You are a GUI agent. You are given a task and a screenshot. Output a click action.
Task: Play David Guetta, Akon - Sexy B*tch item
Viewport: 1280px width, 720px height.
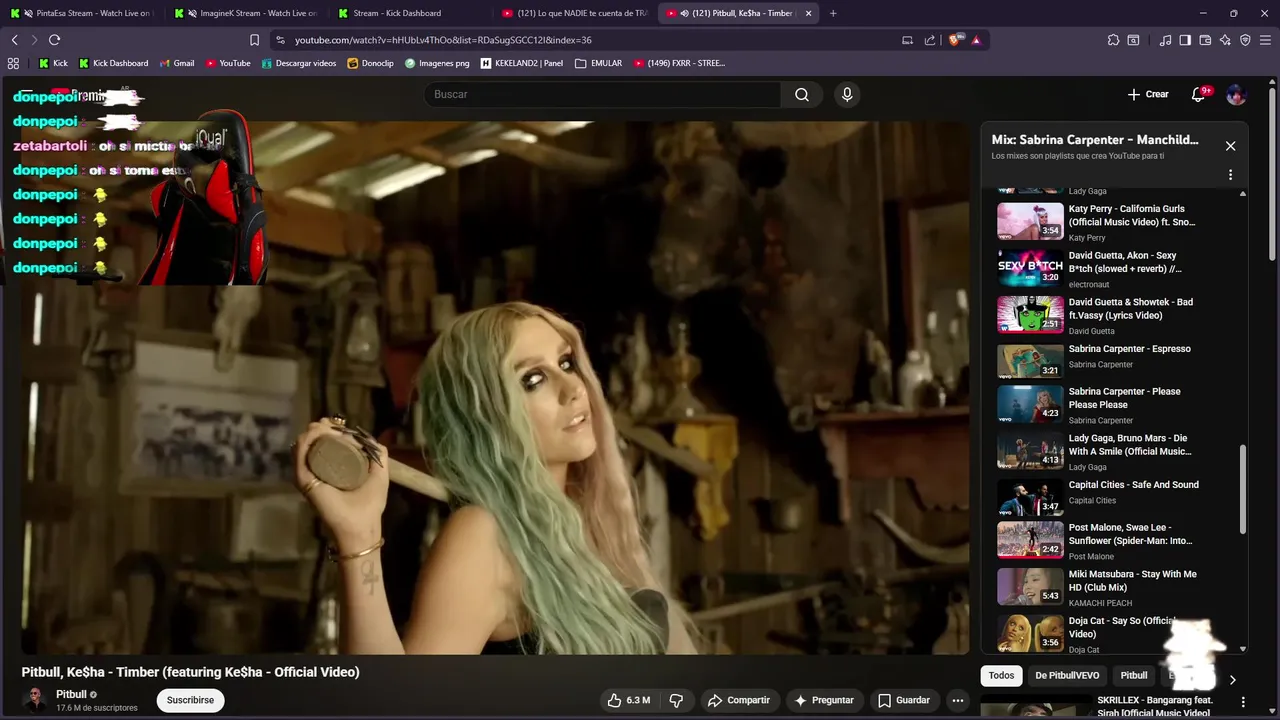pos(1110,268)
